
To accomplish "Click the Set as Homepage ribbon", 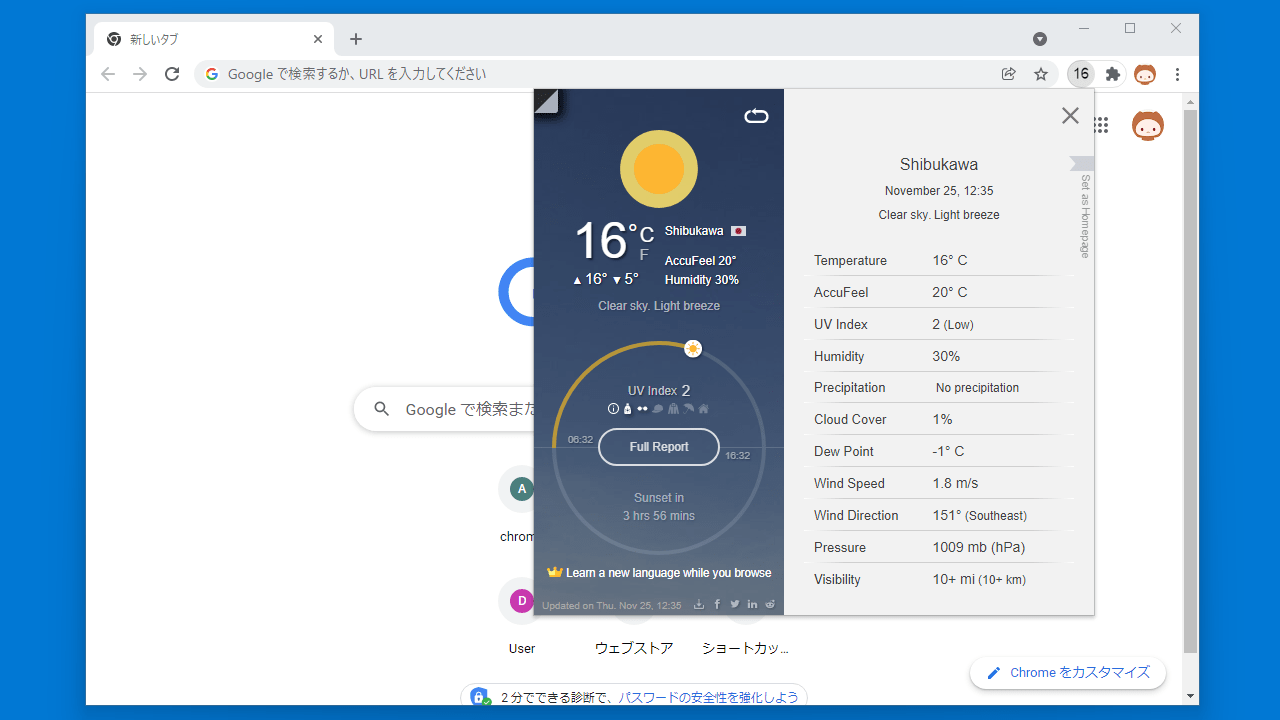I will [1084, 207].
